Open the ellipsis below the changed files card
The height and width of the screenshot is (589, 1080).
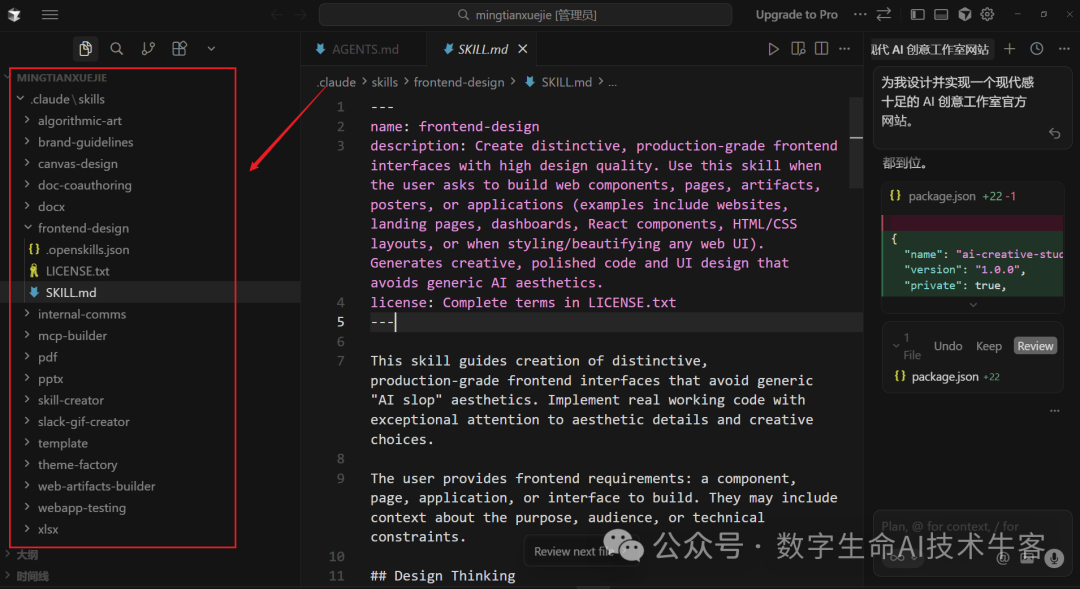coord(1055,411)
